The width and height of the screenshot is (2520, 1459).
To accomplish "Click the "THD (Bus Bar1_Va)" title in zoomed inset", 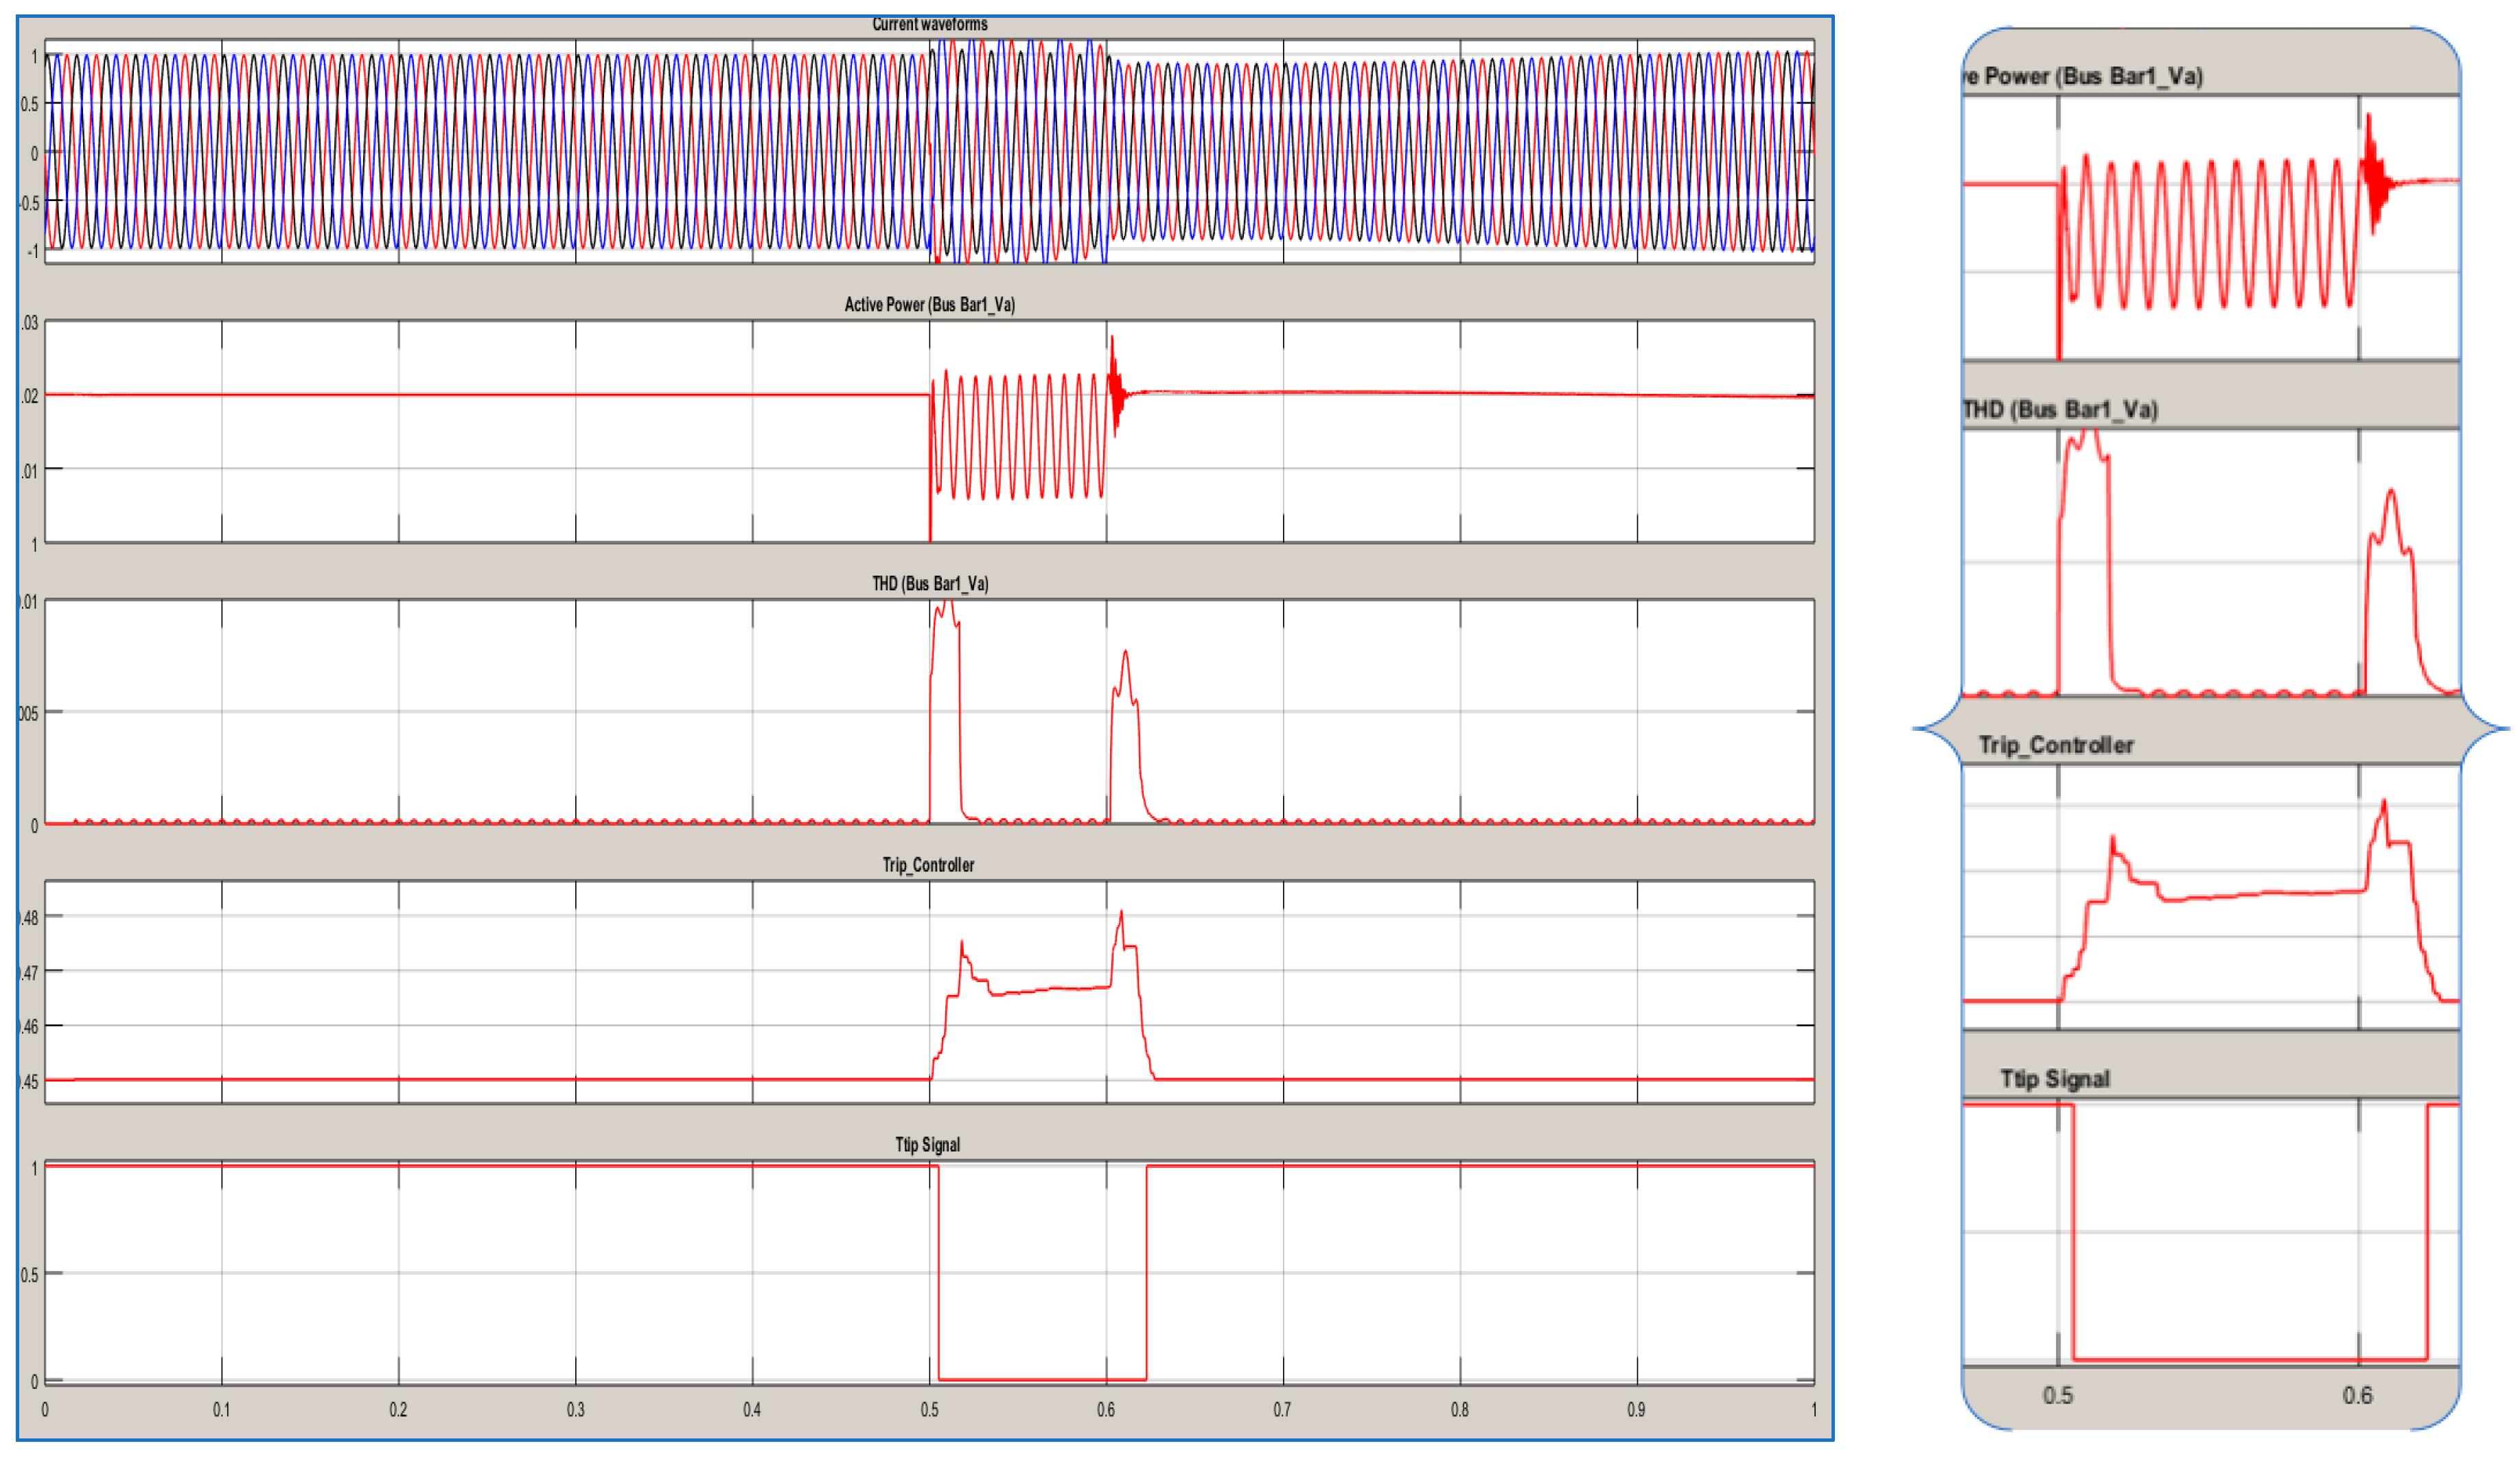I will 2060,410.
